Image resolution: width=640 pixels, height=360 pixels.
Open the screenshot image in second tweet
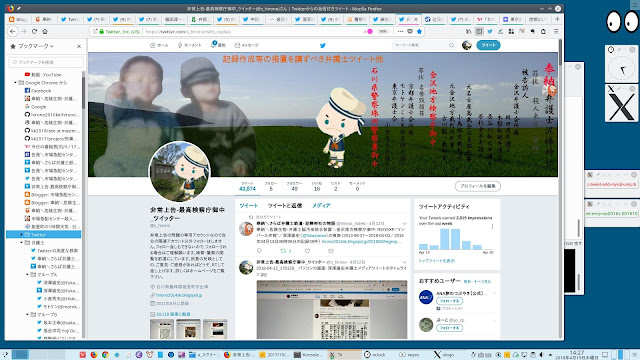(332, 309)
